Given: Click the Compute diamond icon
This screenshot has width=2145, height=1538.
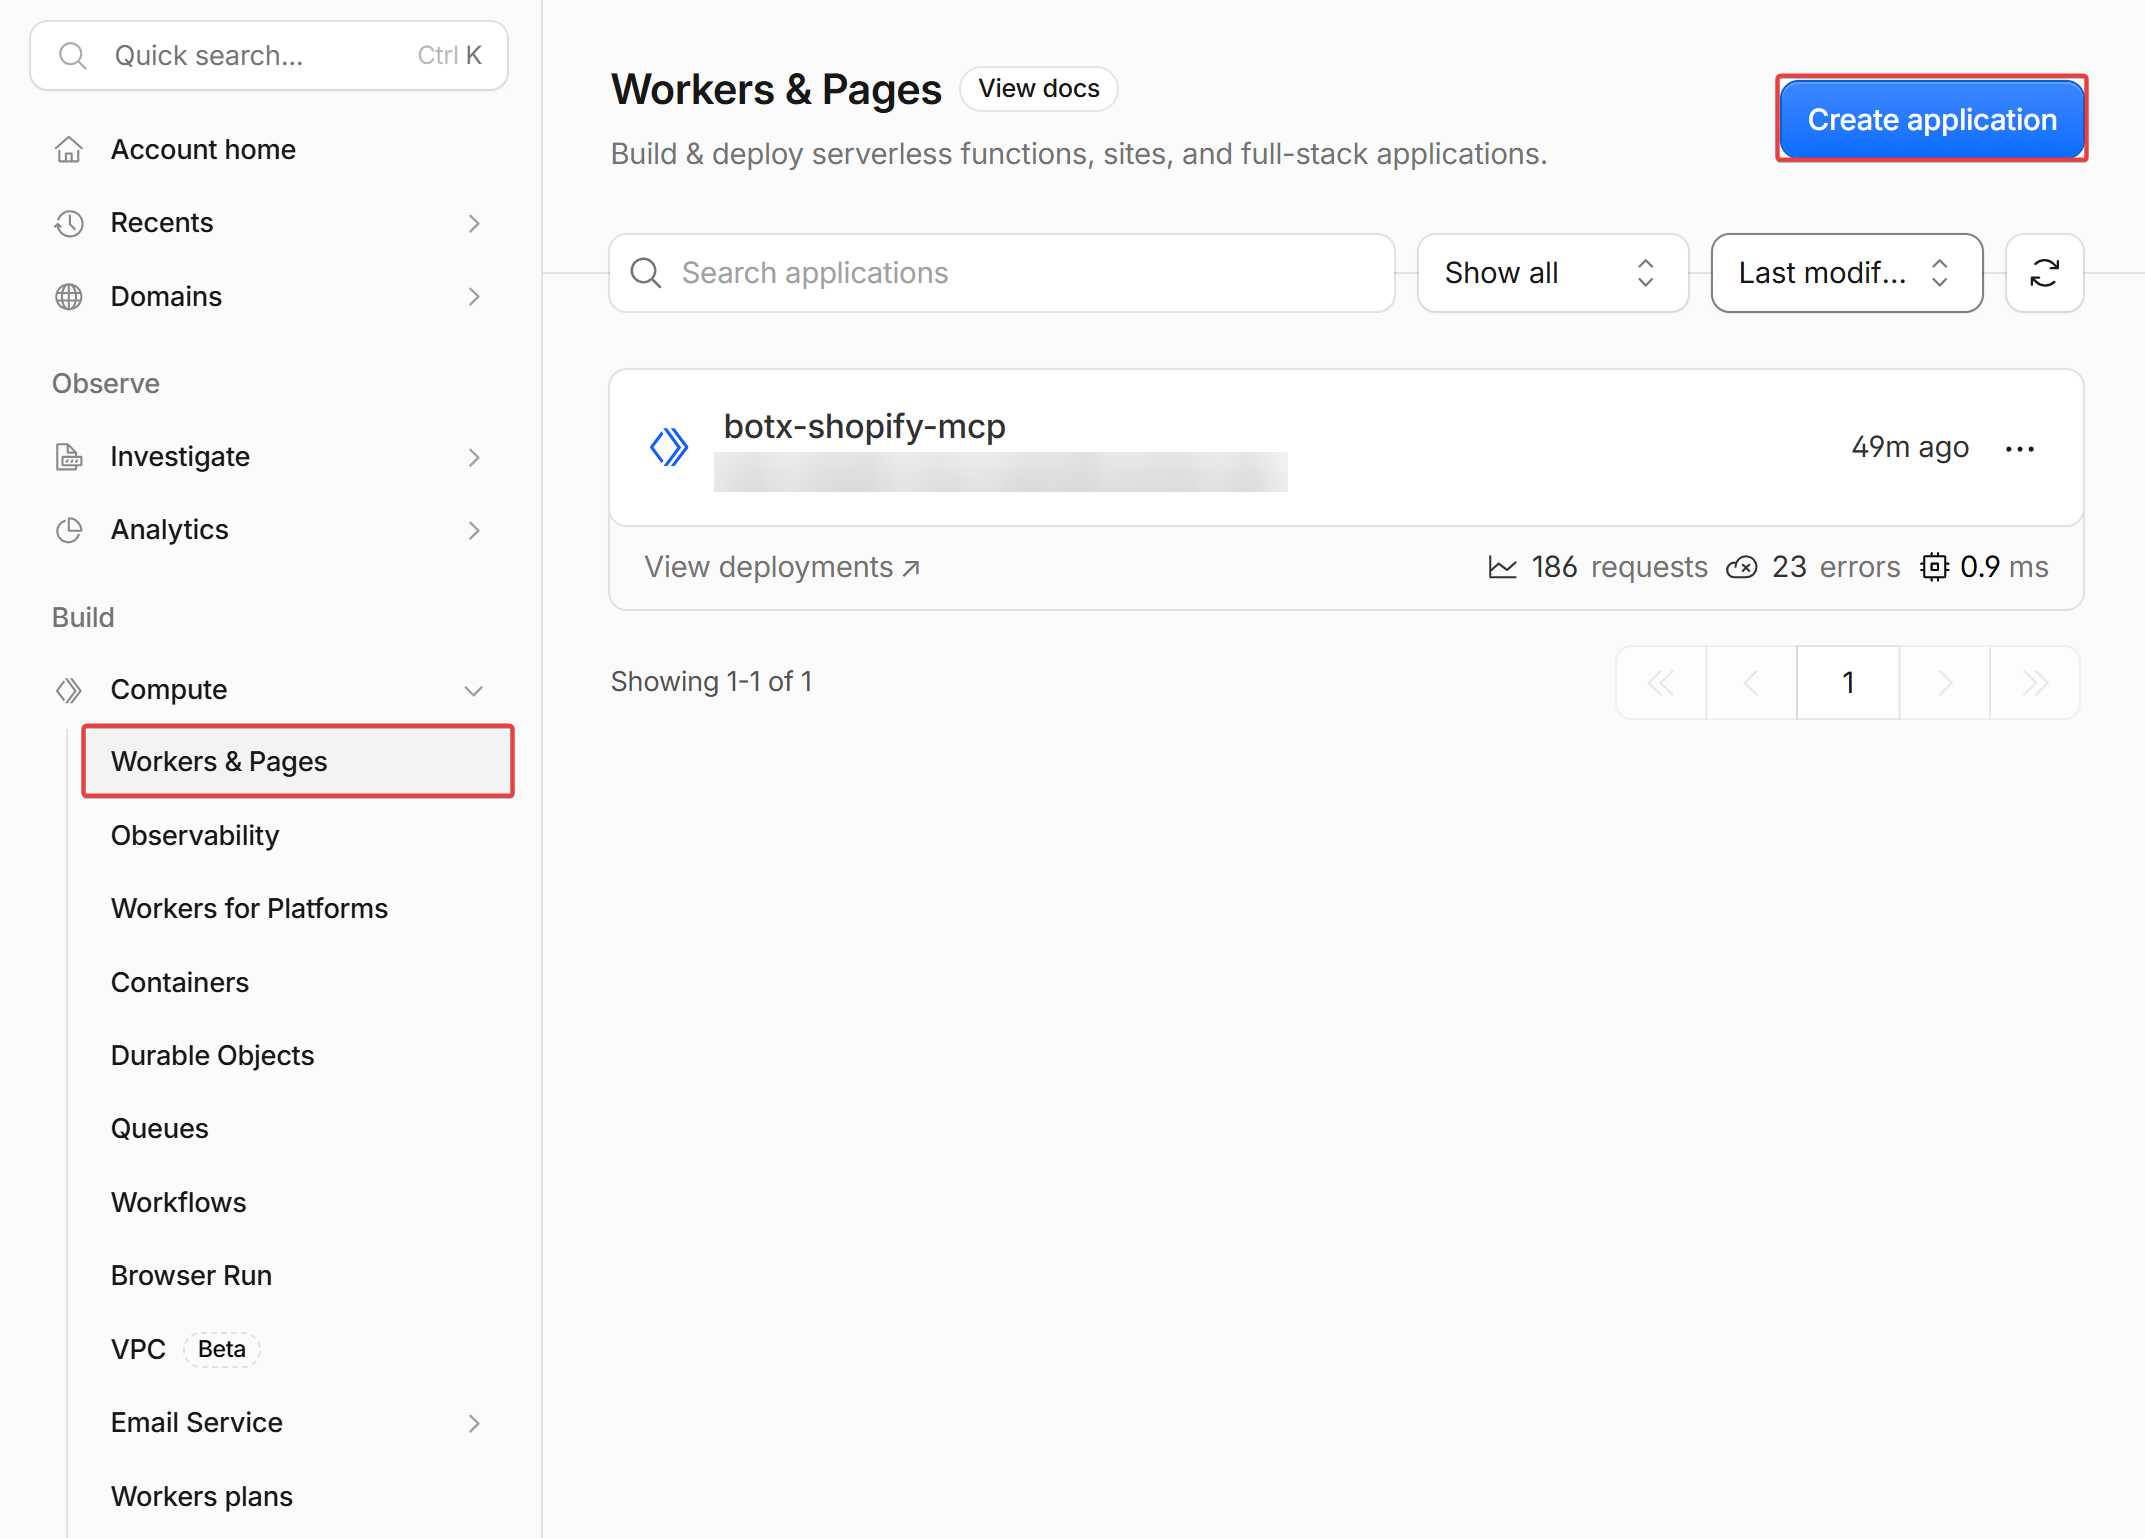Looking at the screenshot, I should (69, 690).
